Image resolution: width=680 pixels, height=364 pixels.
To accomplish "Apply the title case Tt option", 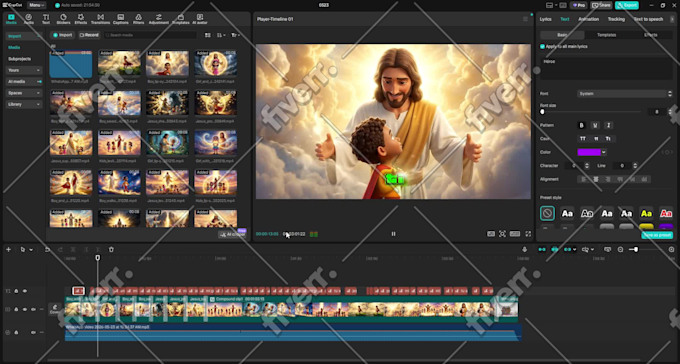I will tap(608, 139).
